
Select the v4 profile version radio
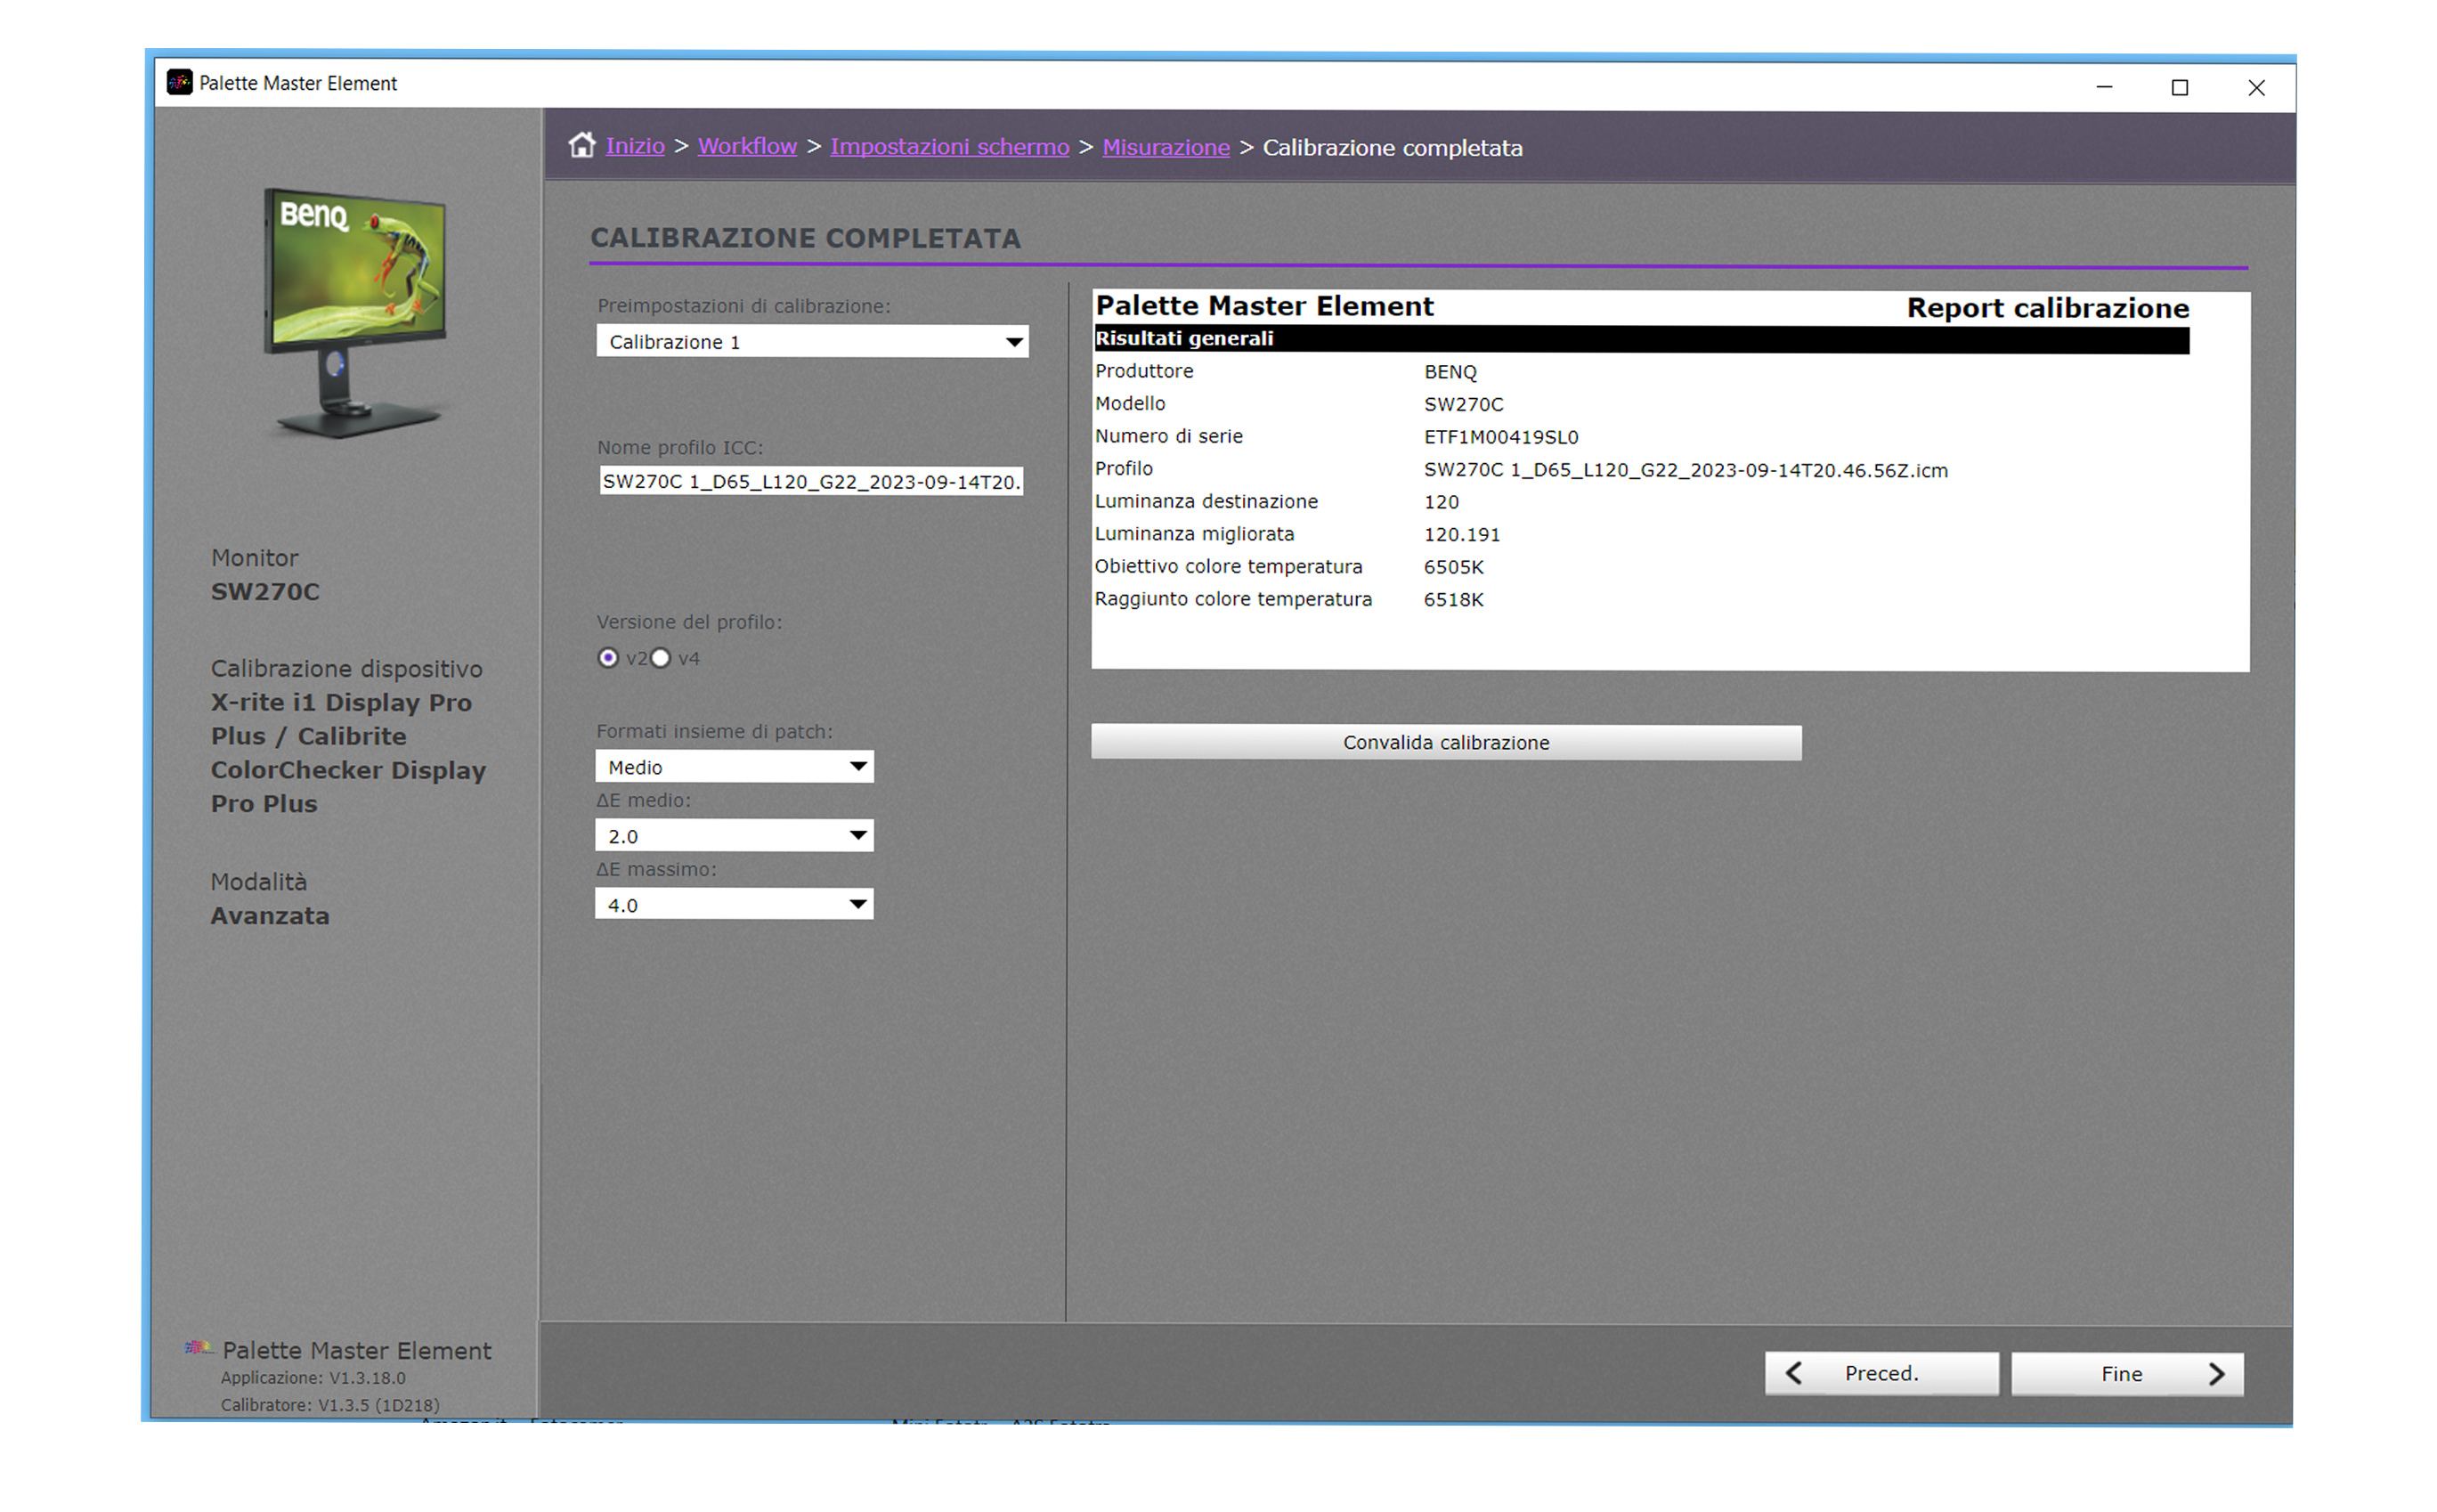(x=661, y=658)
